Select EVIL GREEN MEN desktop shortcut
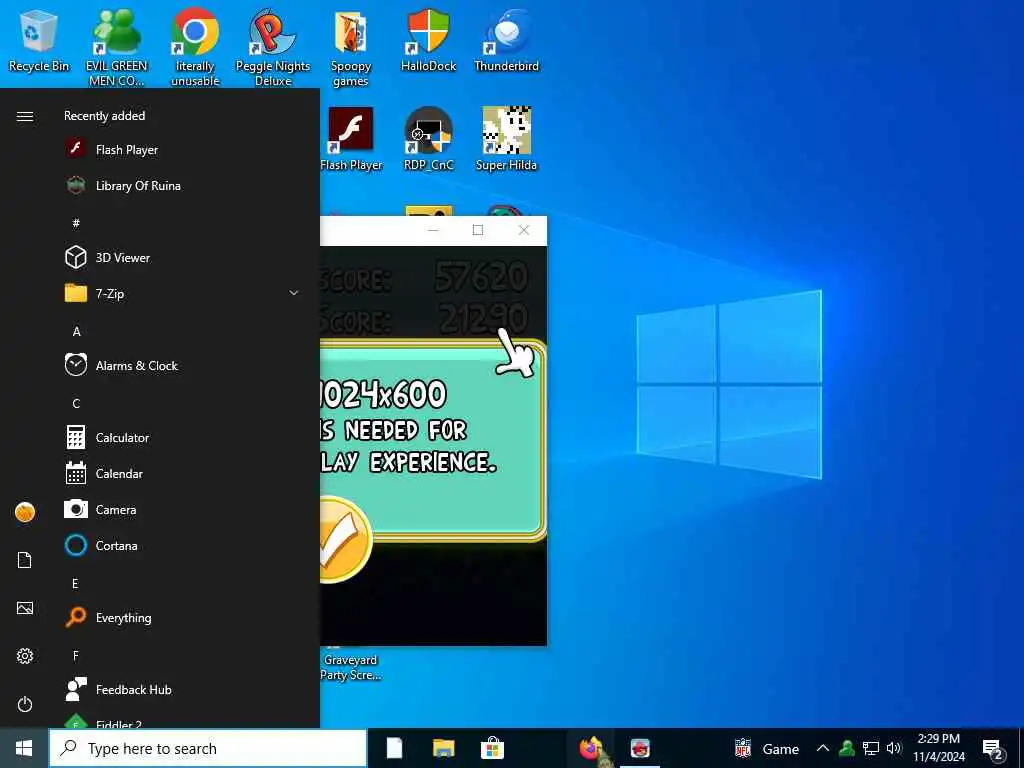The width and height of the screenshot is (1024, 768). click(116, 47)
